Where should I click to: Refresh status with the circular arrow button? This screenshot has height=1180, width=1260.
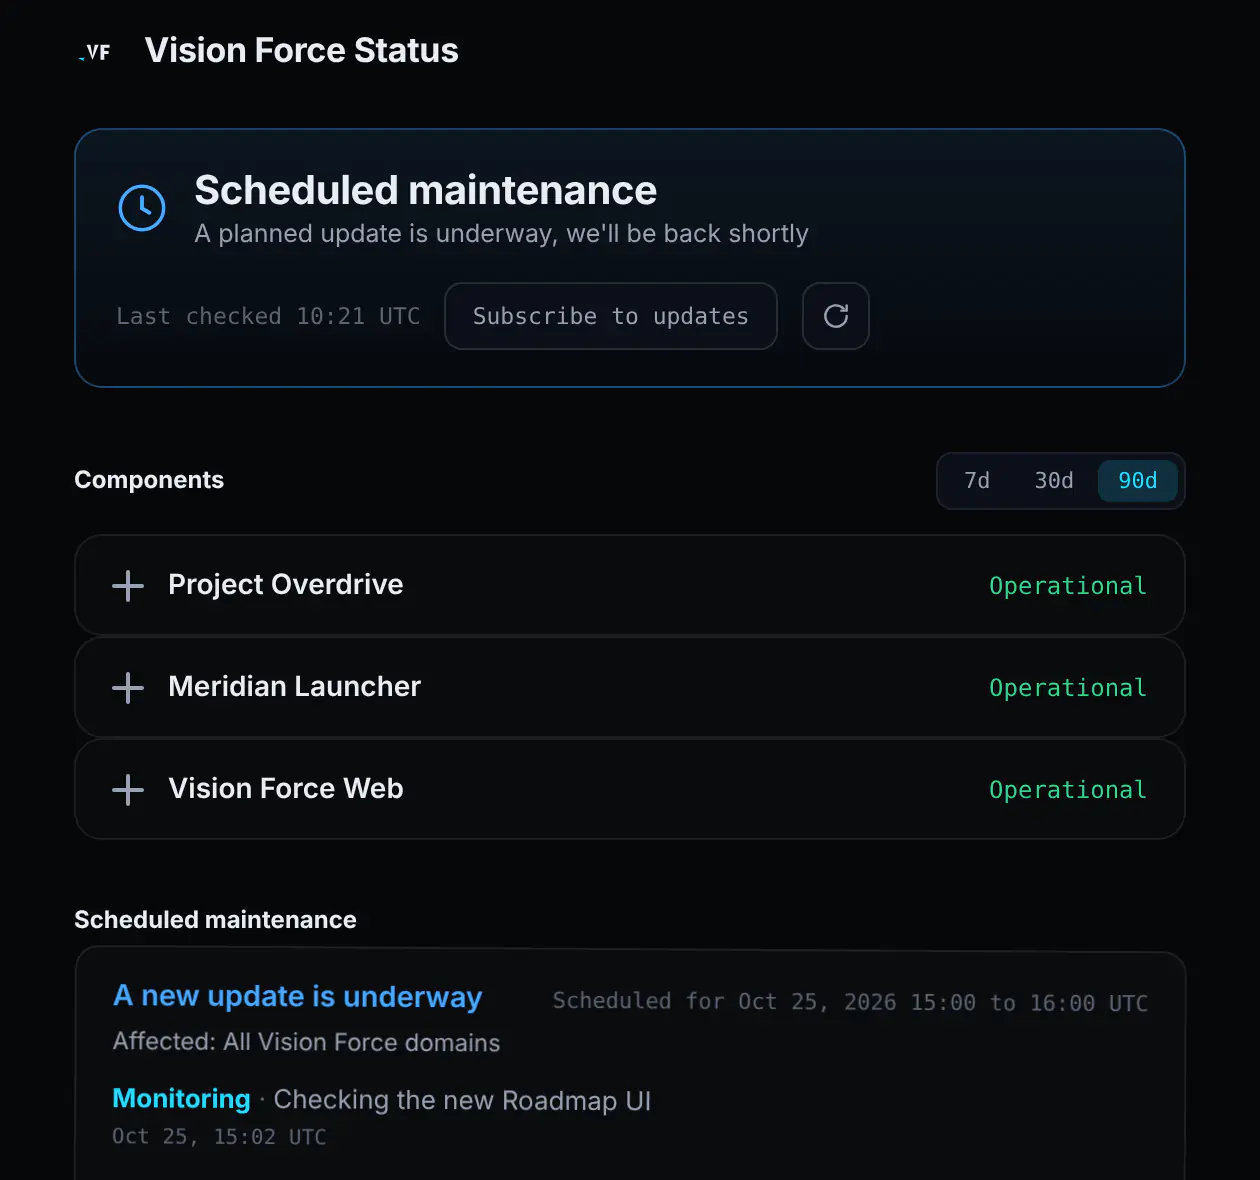(x=836, y=316)
